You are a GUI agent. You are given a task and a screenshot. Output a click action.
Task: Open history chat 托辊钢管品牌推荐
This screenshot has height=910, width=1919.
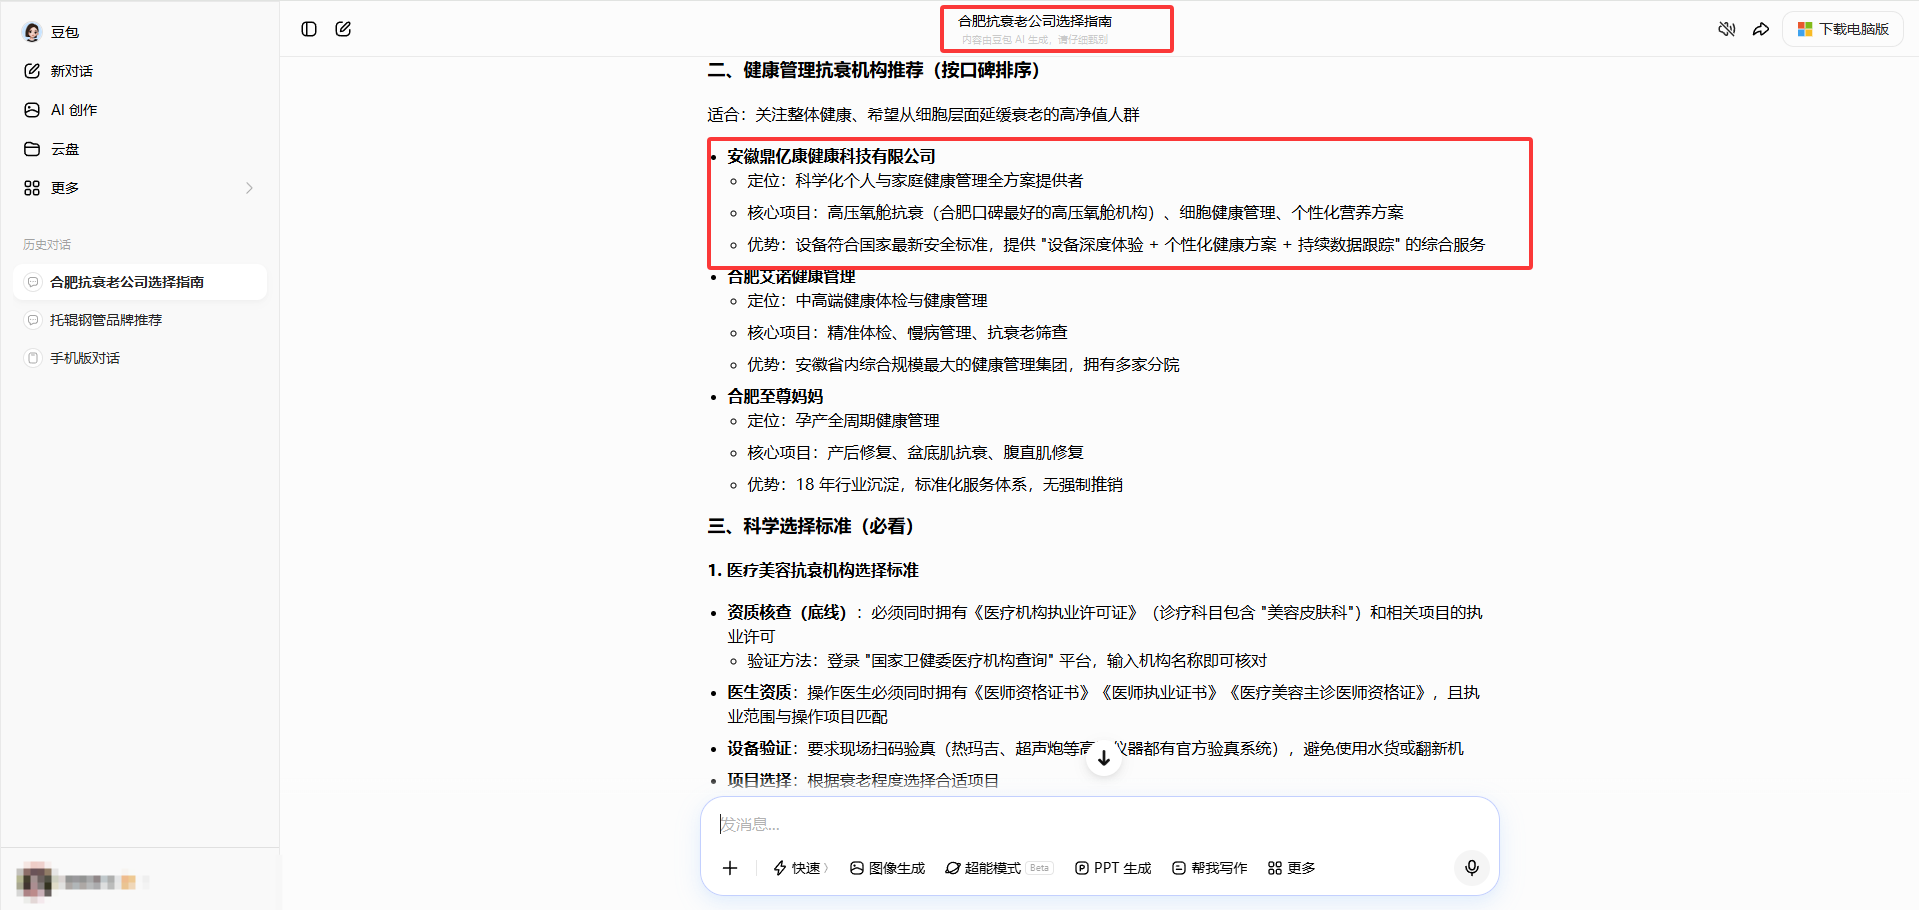click(x=140, y=320)
